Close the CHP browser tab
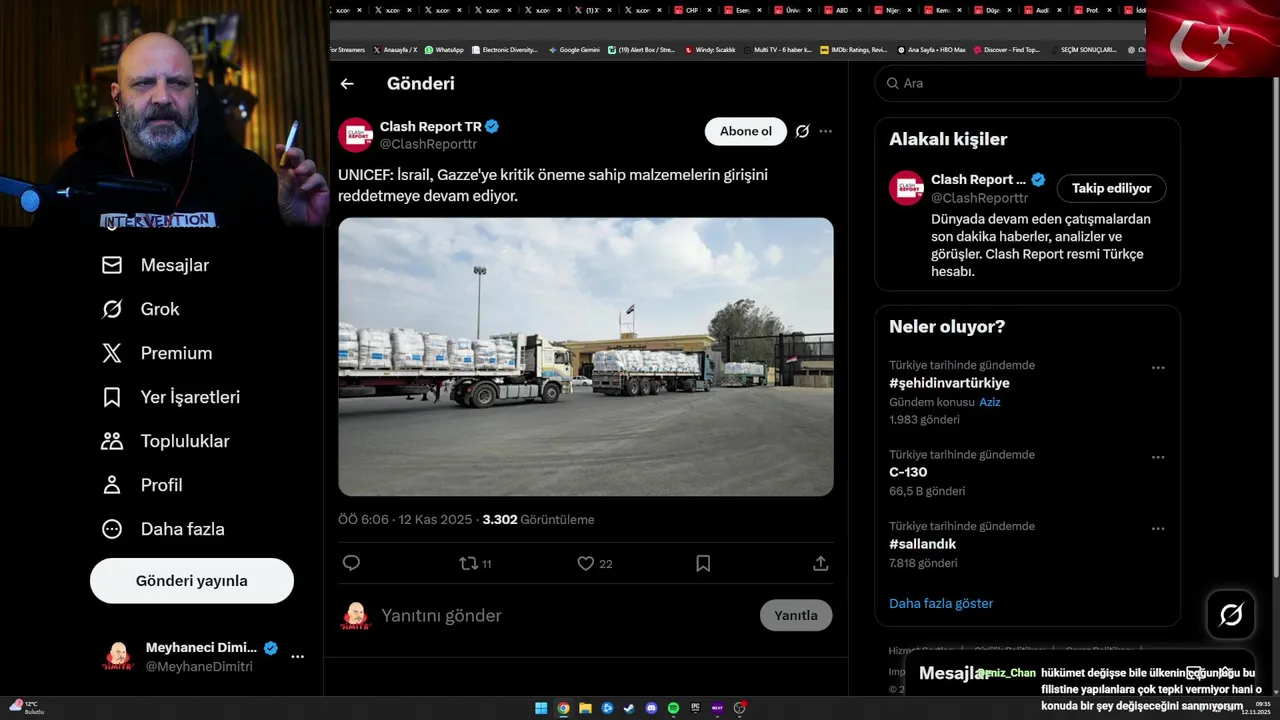 tap(710, 10)
